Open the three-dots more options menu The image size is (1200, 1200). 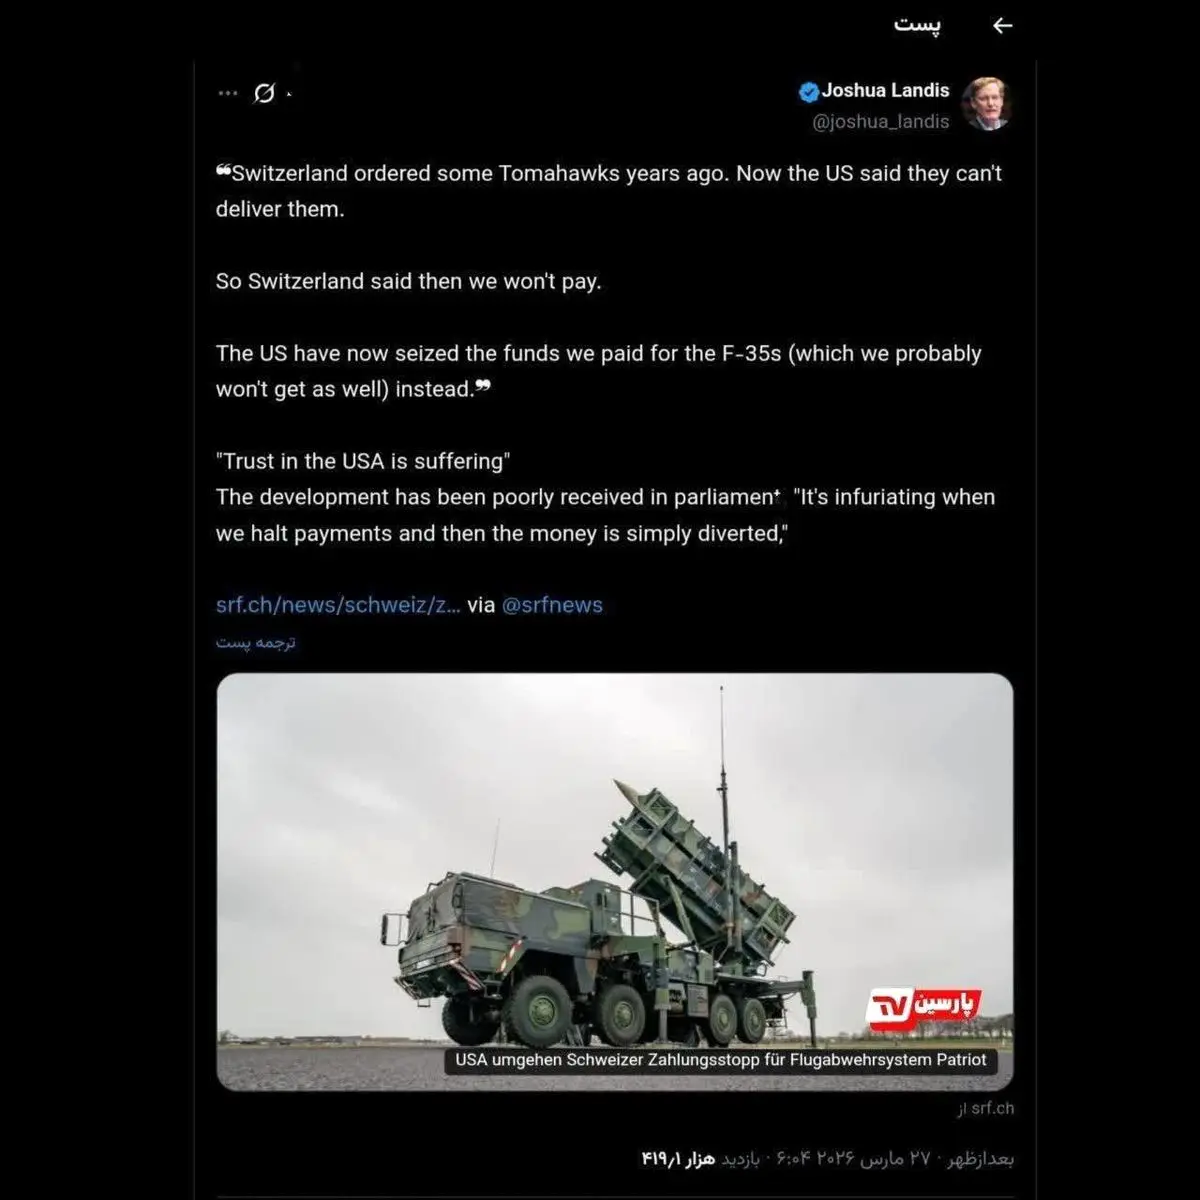coord(228,94)
